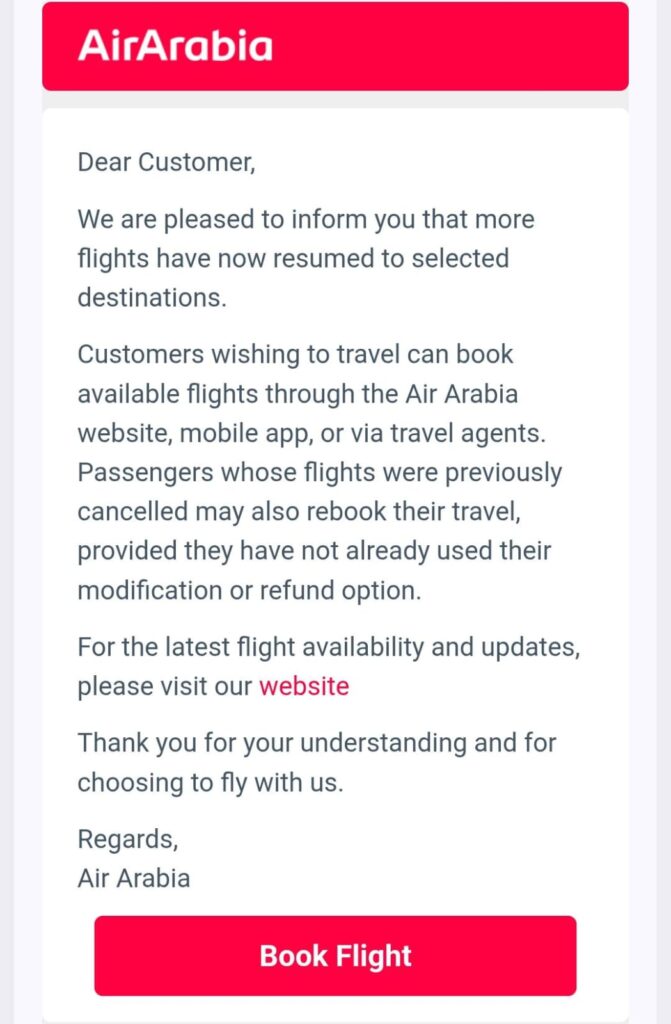Screen dimensions: 671x1024
Task: Click the 'Customers wishing to travel' line
Action: point(295,354)
